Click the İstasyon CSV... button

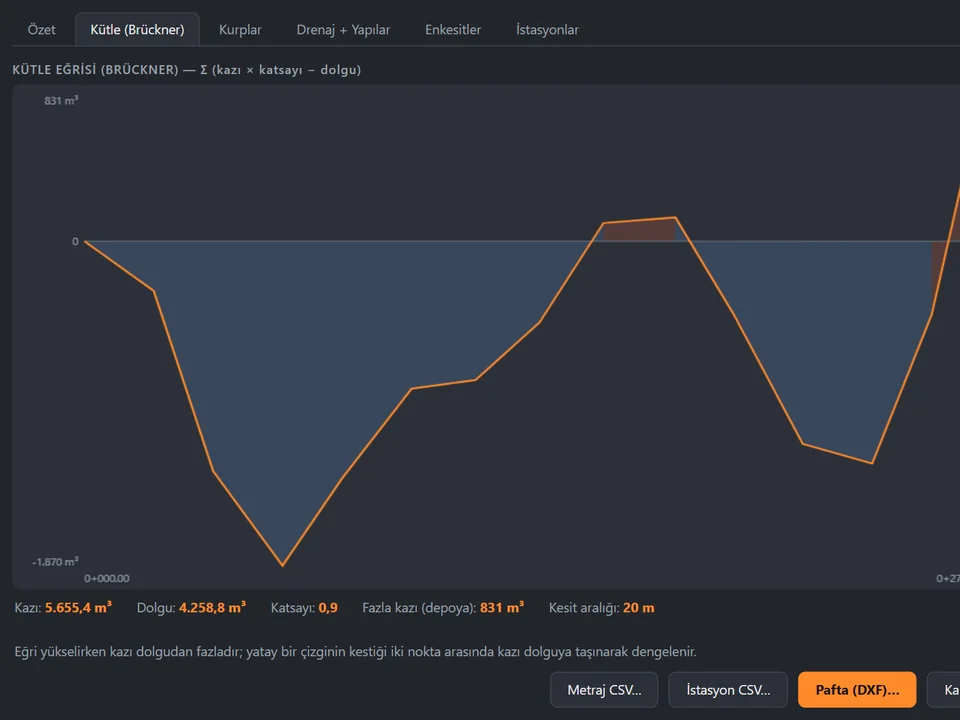click(x=728, y=690)
